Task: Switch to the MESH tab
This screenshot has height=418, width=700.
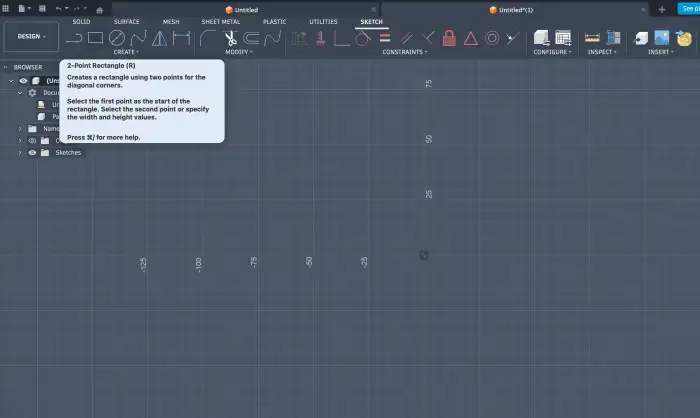Action: pos(171,21)
